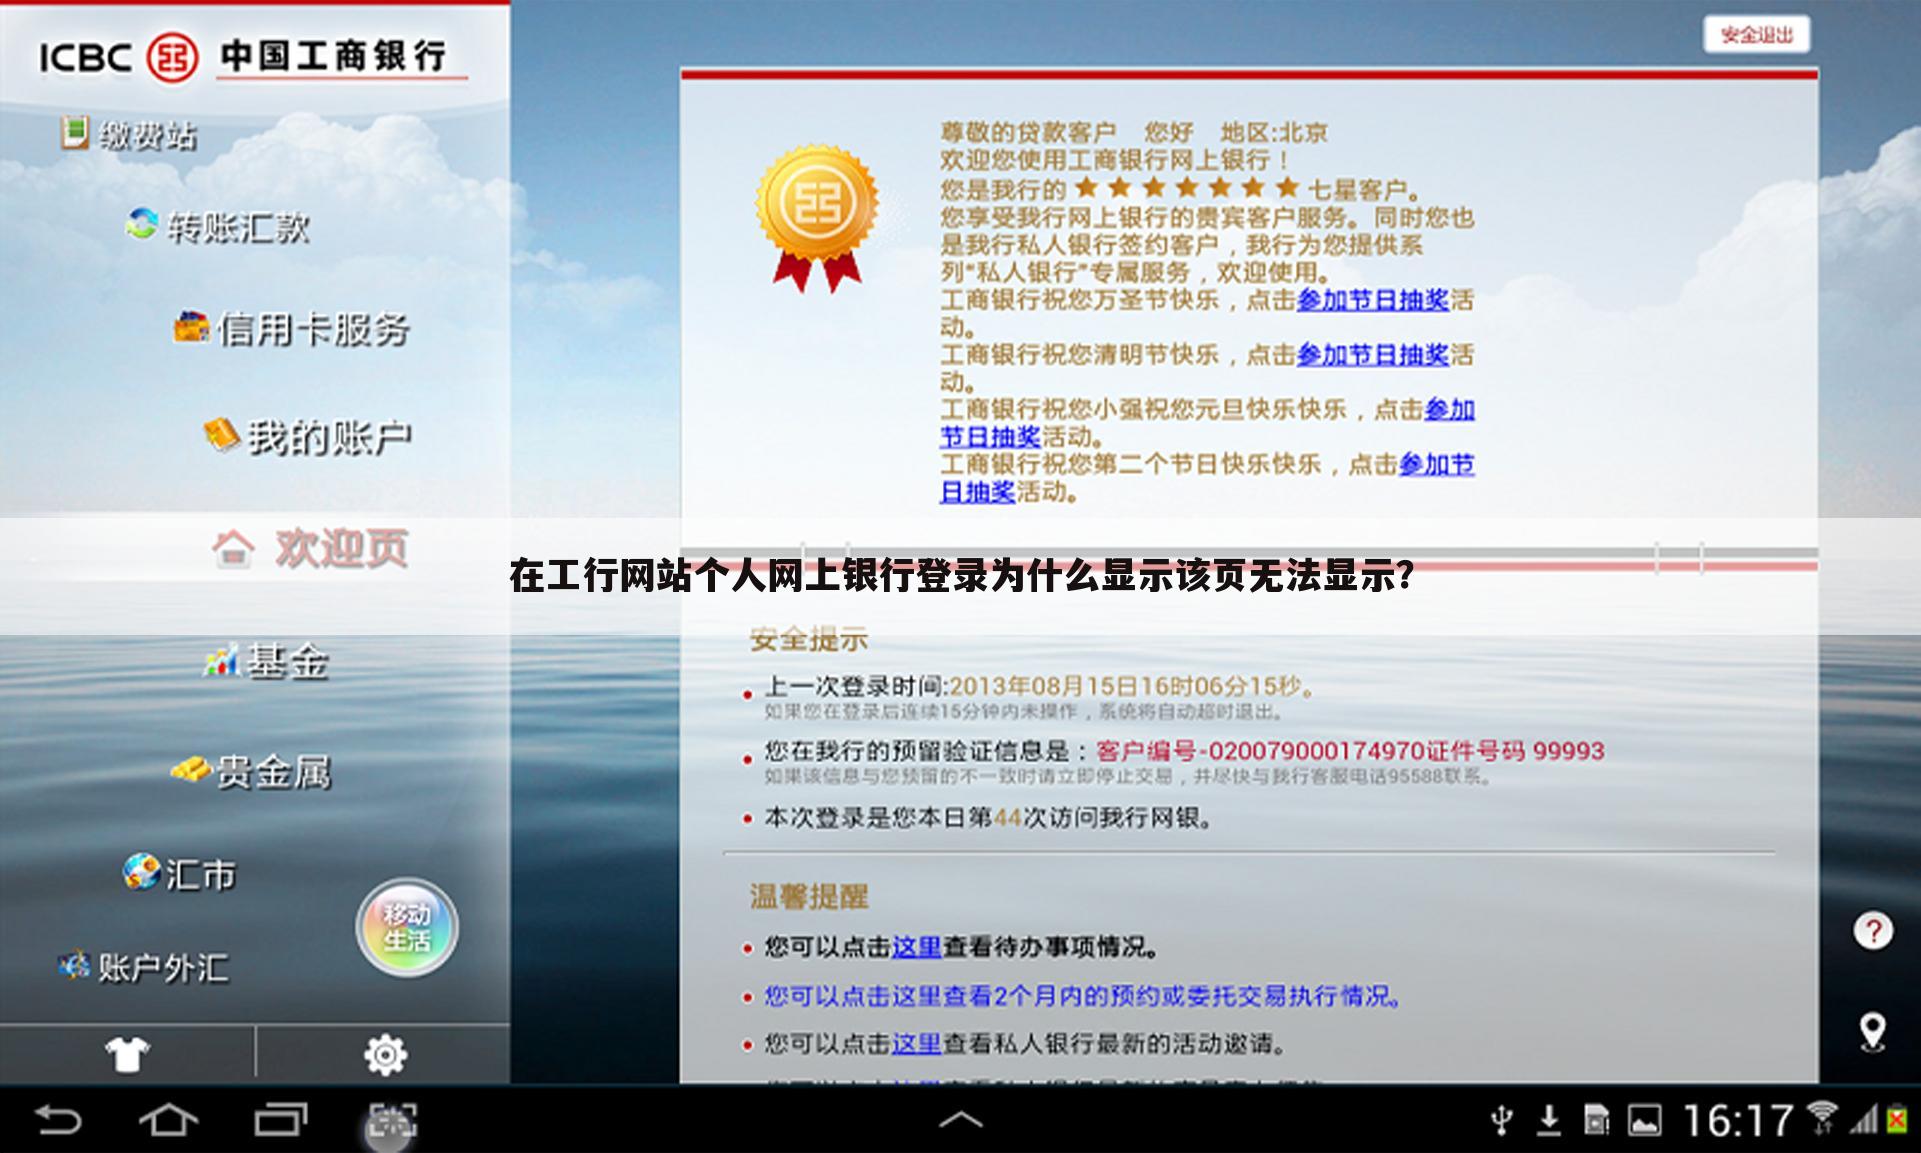This screenshot has height=1153, width=1921.
Task: Open the 基金 funds section
Action: (x=266, y=661)
